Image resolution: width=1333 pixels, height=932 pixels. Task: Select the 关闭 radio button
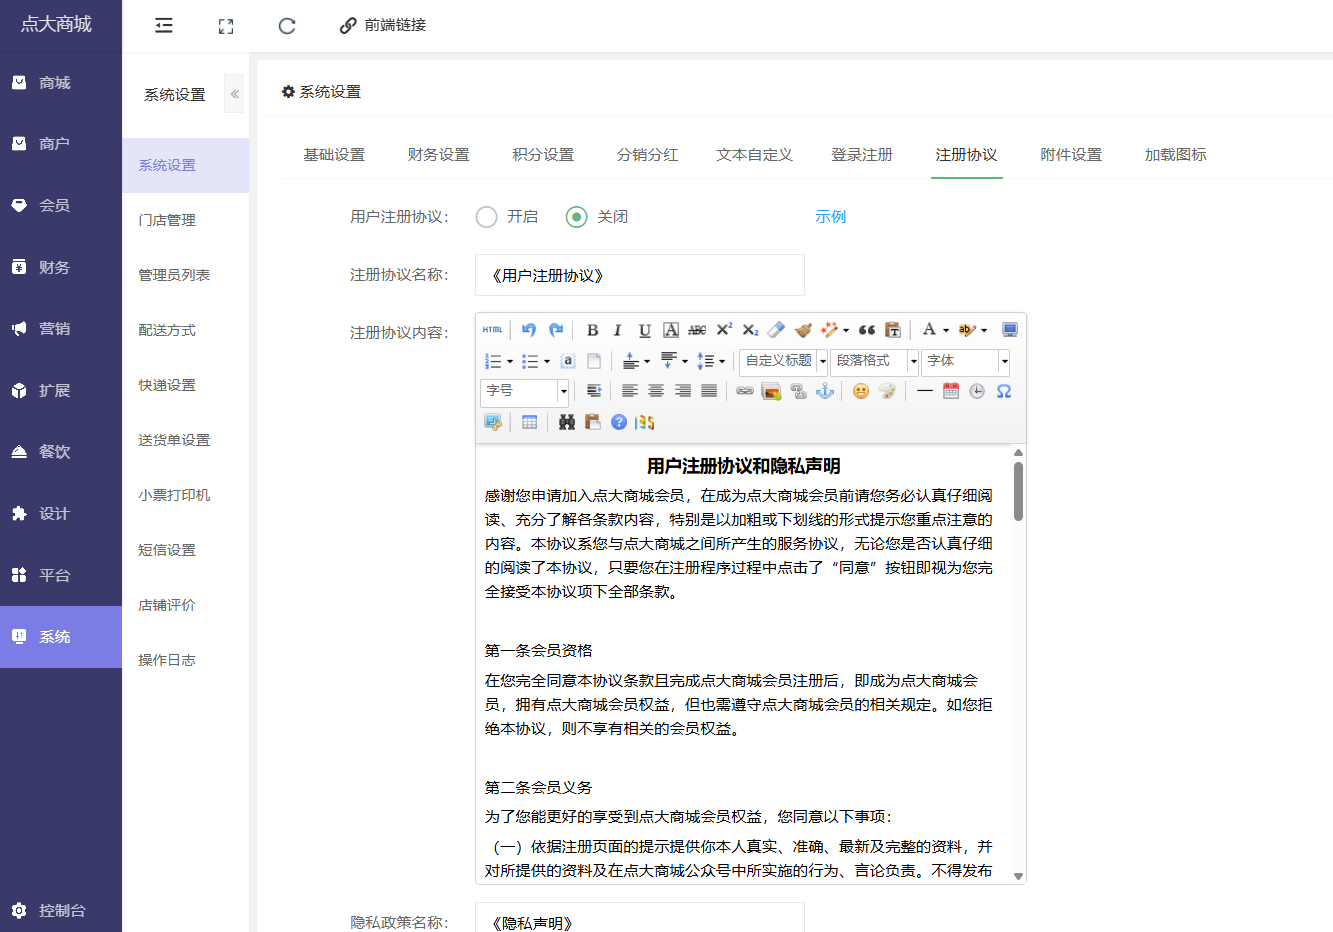[x=577, y=217]
